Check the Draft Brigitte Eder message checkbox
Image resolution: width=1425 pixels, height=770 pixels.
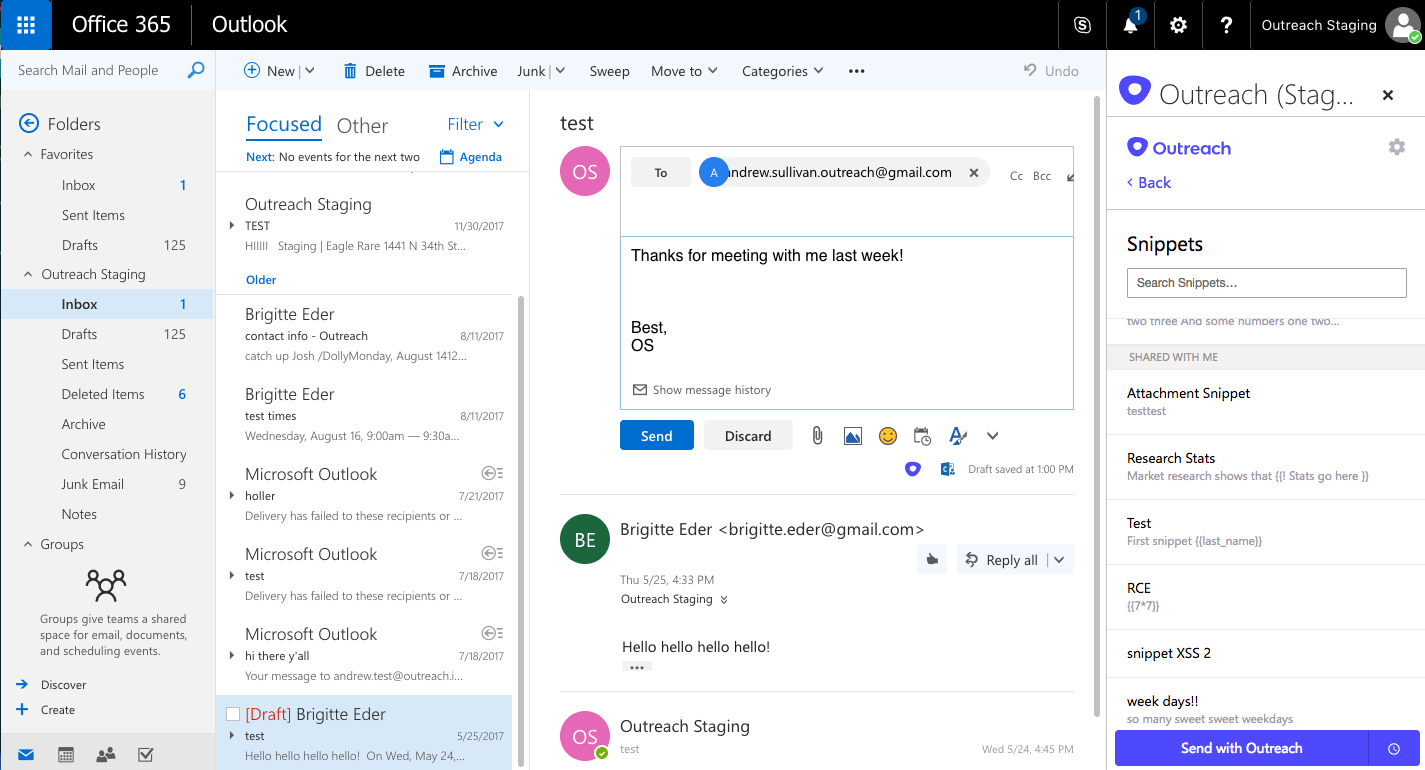point(233,714)
